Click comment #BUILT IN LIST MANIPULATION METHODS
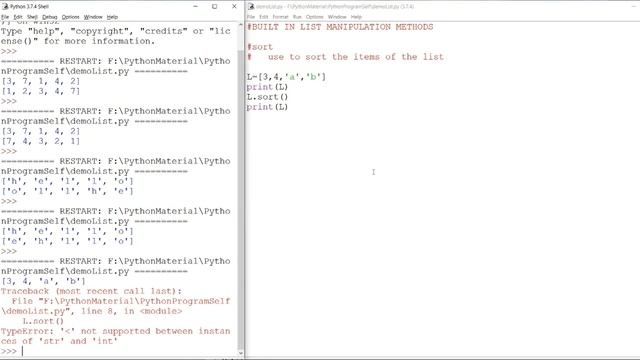The width and height of the screenshot is (640, 360). [340, 27]
